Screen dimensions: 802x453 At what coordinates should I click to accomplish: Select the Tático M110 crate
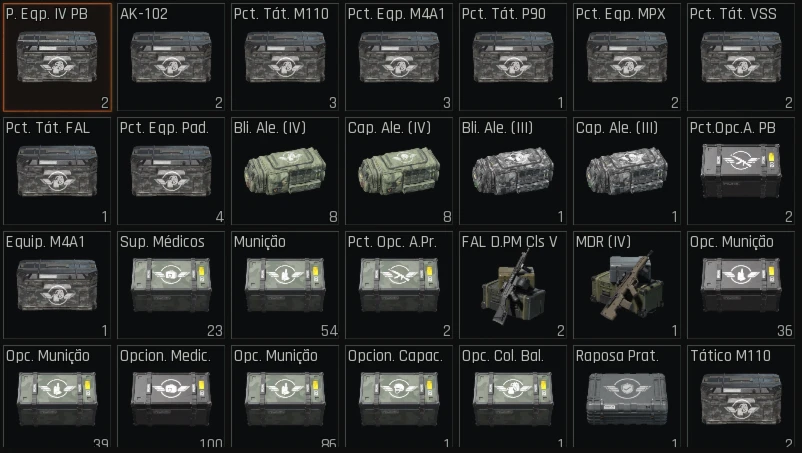741,397
